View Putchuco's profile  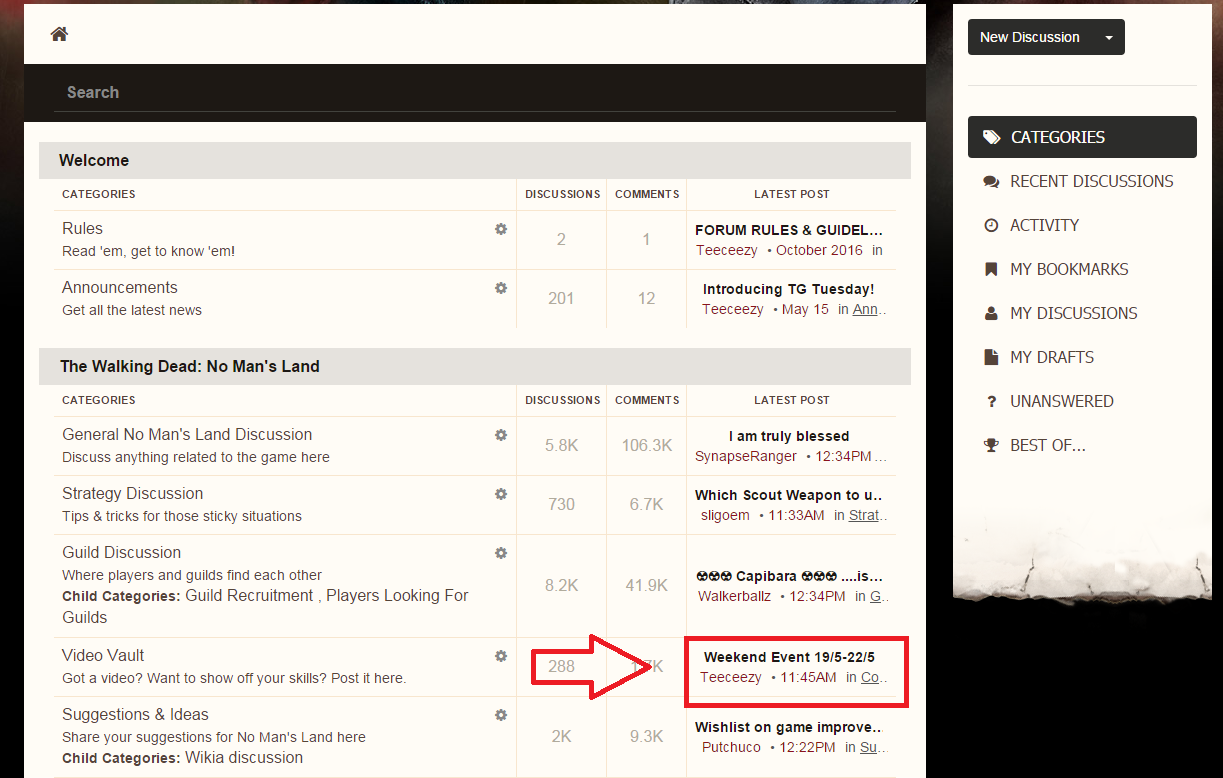point(731,747)
